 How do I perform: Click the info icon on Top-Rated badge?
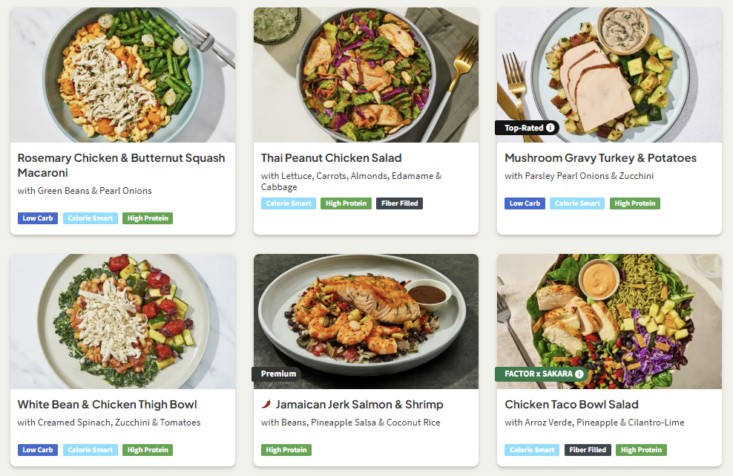(x=550, y=128)
